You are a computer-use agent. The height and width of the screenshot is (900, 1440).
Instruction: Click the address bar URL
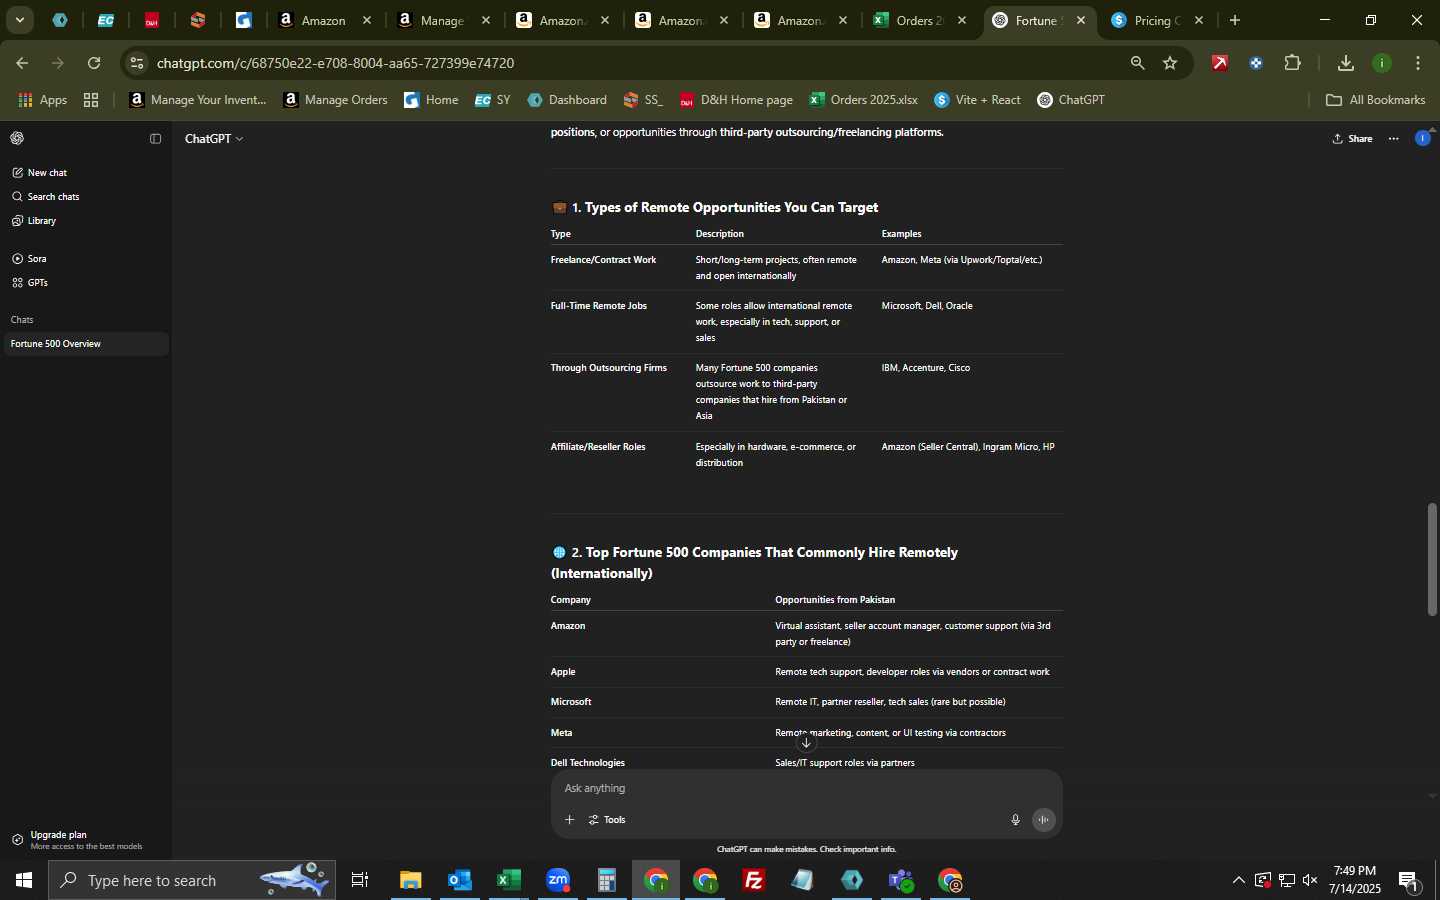tap(335, 63)
